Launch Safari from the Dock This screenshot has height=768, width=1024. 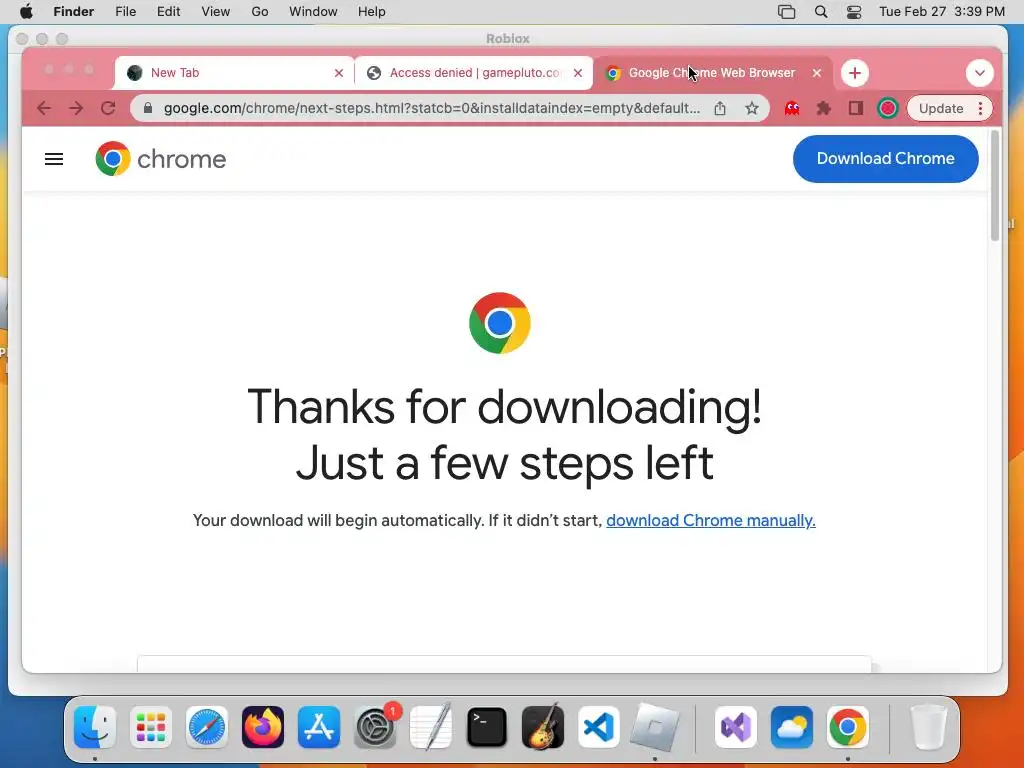pos(207,727)
